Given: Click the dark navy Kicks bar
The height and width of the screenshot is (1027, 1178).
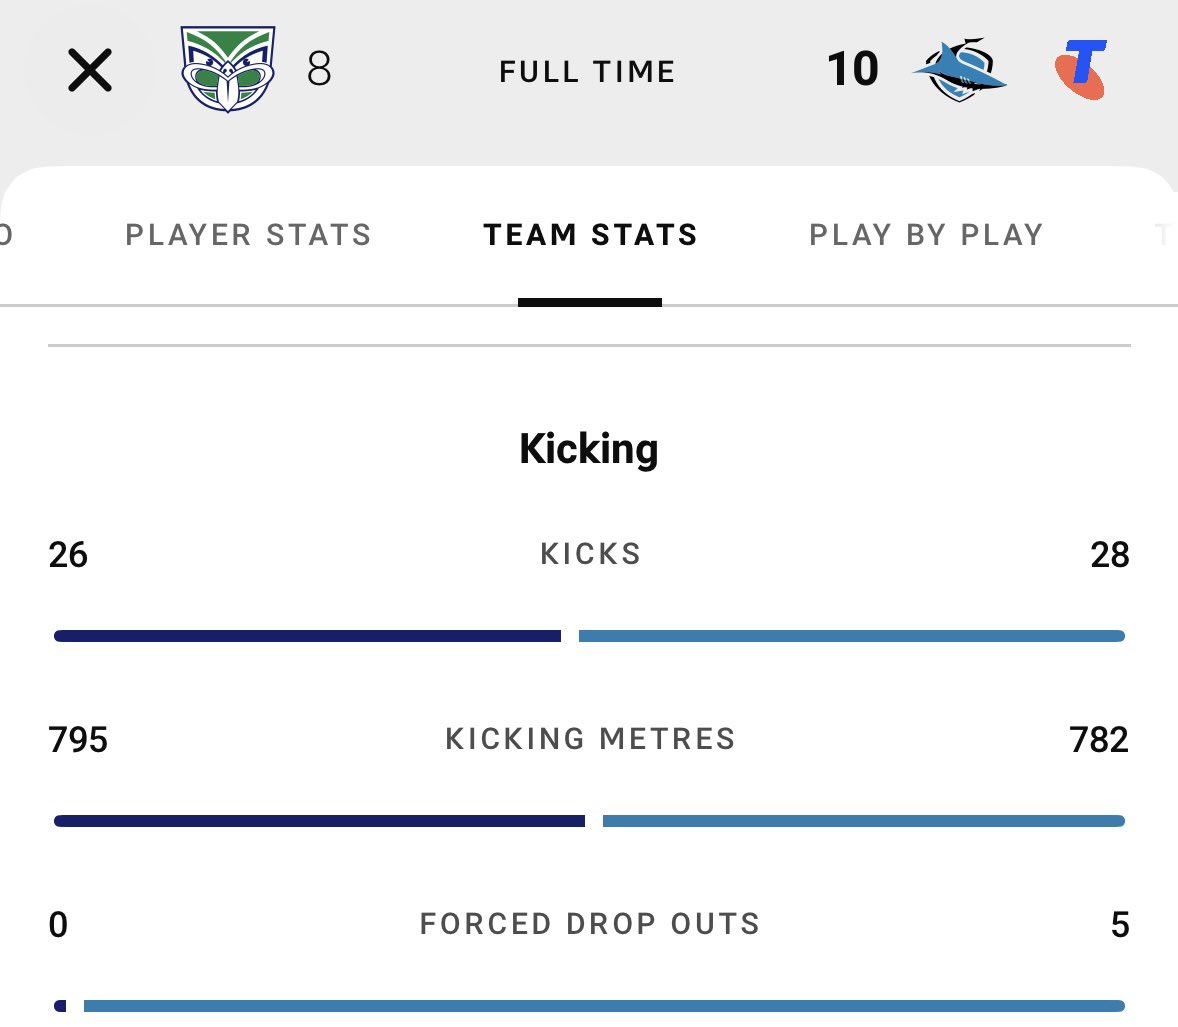Looking at the screenshot, I should point(307,636).
